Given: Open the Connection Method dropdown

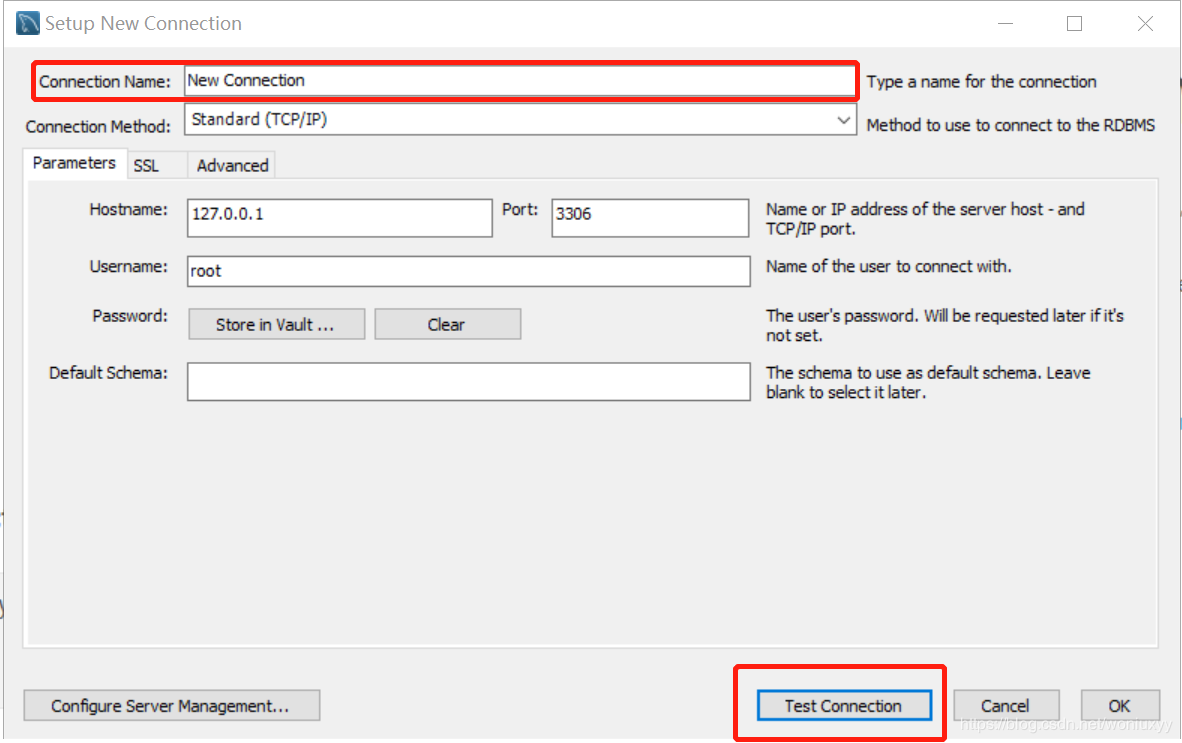Looking at the screenshot, I should (520, 120).
